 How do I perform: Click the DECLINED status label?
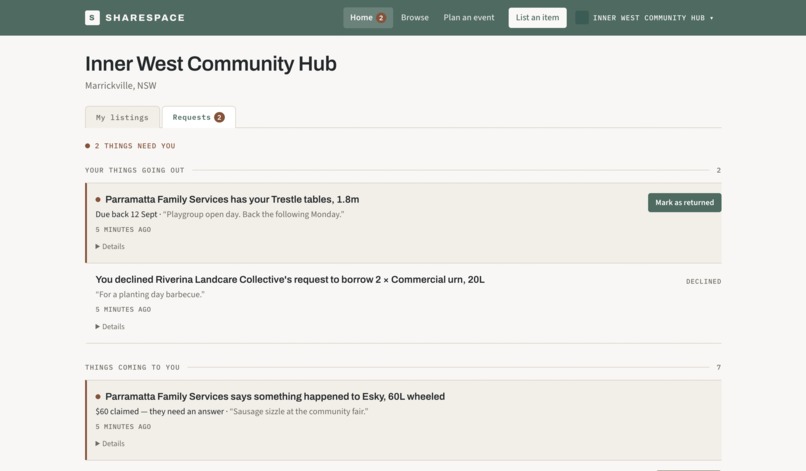(703, 281)
